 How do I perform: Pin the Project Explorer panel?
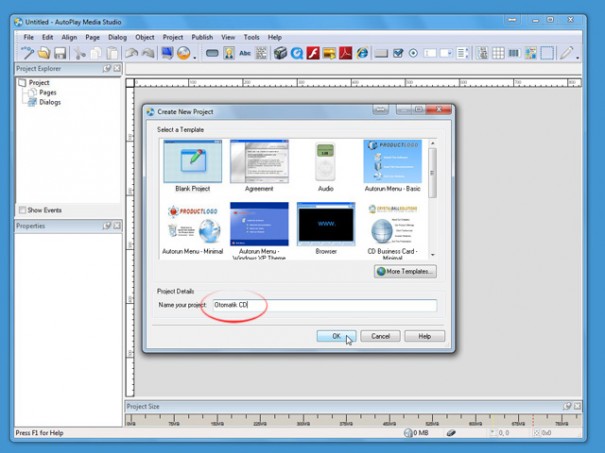point(107,68)
